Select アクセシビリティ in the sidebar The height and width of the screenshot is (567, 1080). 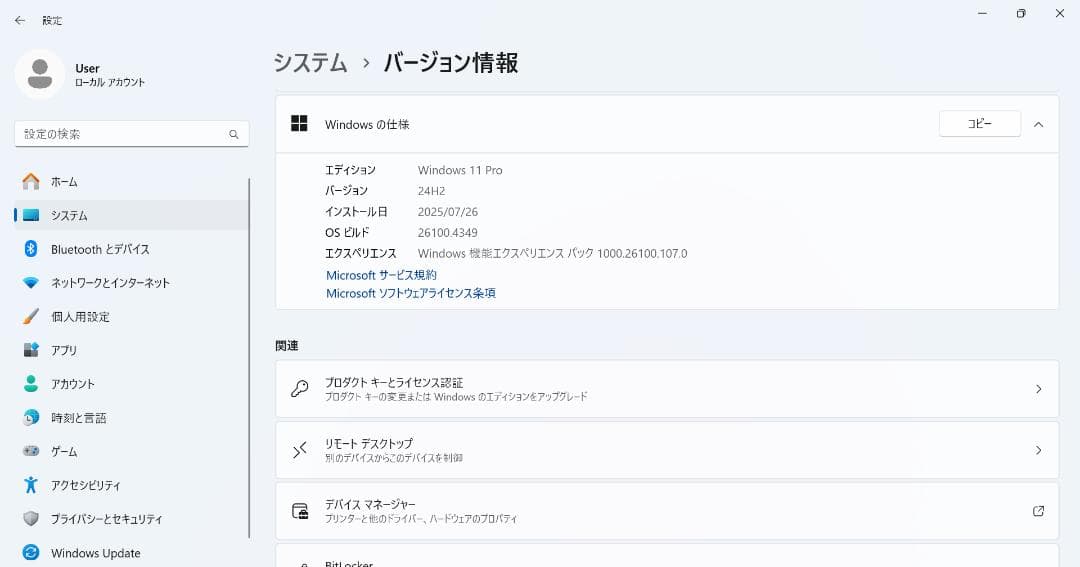click(x=131, y=485)
